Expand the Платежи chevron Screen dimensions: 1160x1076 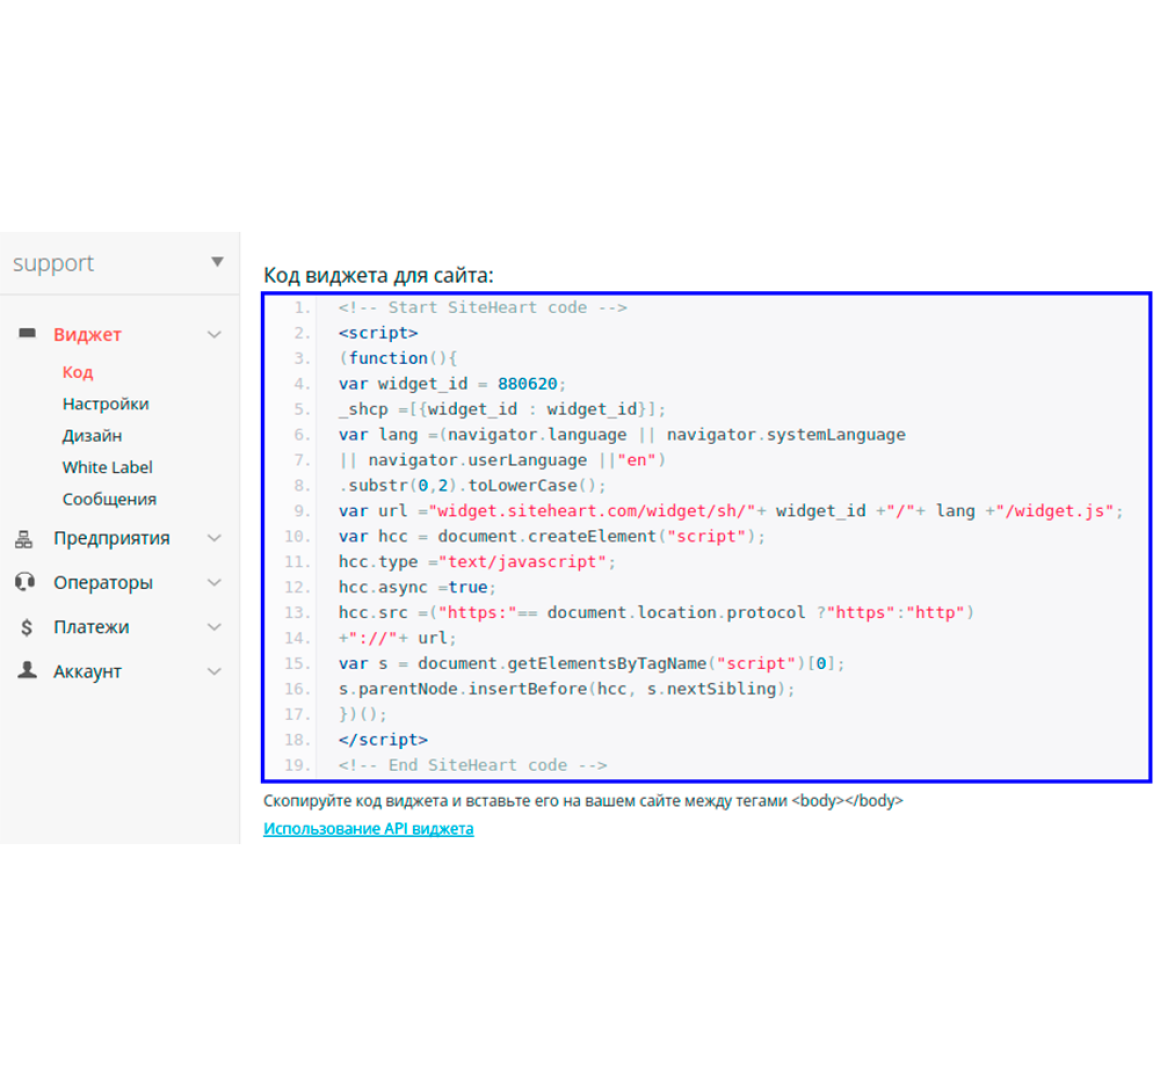click(x=215, y=627)
